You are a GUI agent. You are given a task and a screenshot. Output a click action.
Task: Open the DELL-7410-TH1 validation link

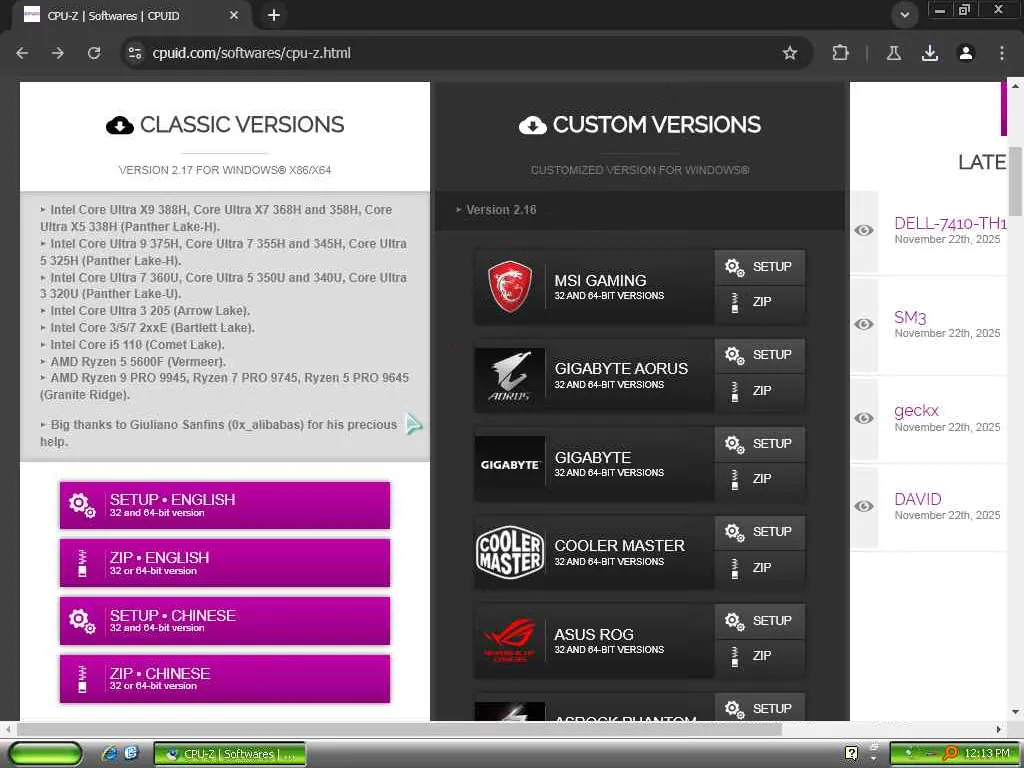click(950, 223)
